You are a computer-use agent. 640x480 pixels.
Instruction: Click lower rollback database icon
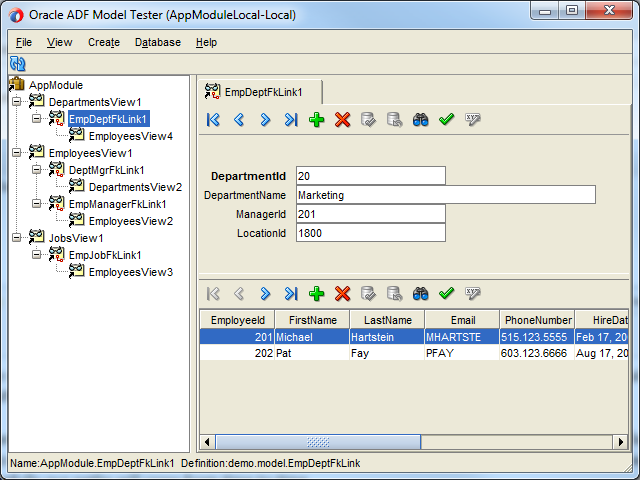394,293
